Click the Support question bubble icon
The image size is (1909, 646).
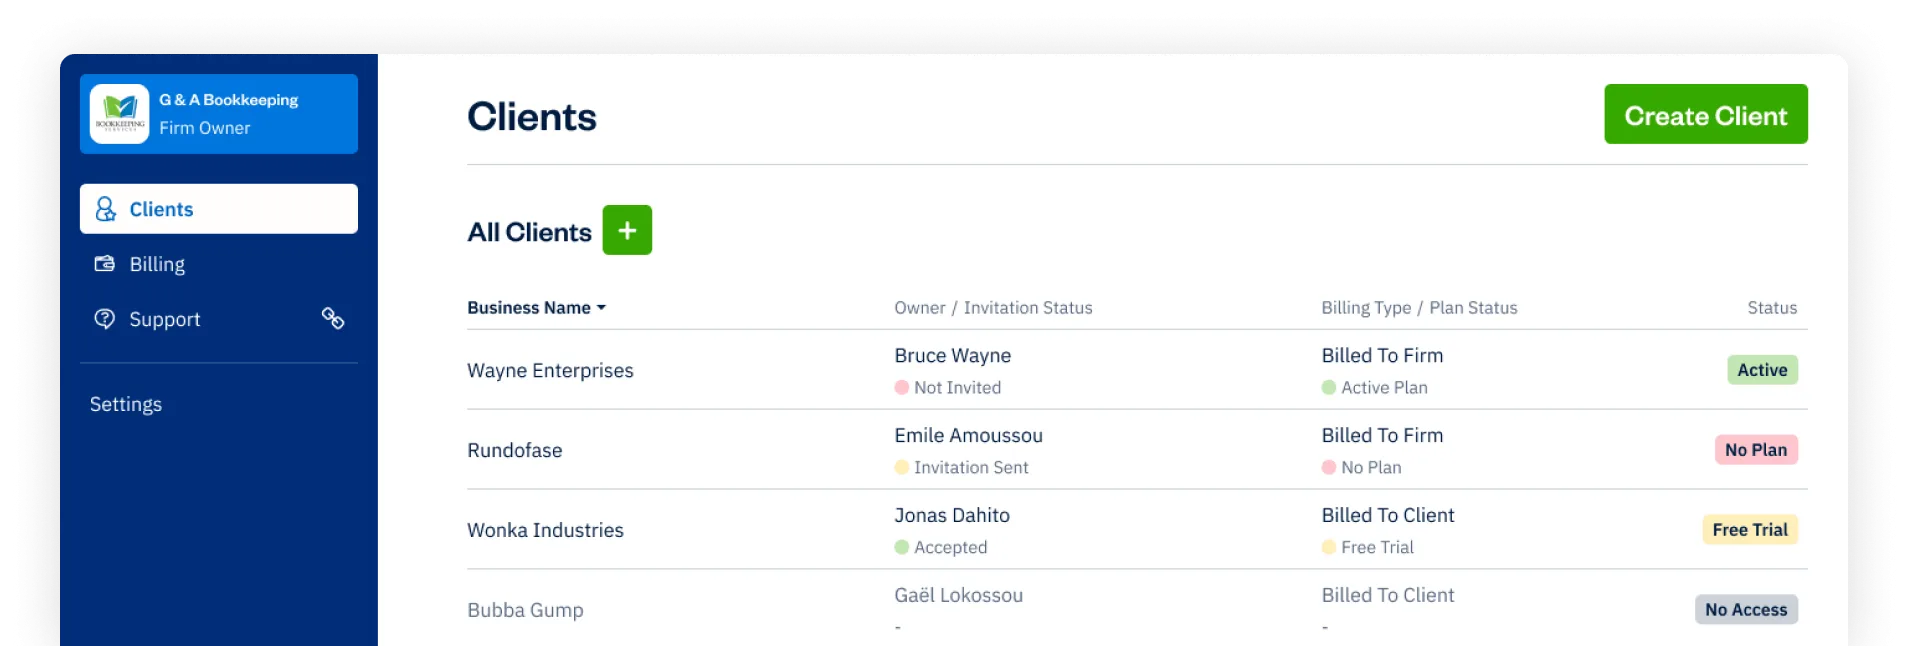(104, 319)
